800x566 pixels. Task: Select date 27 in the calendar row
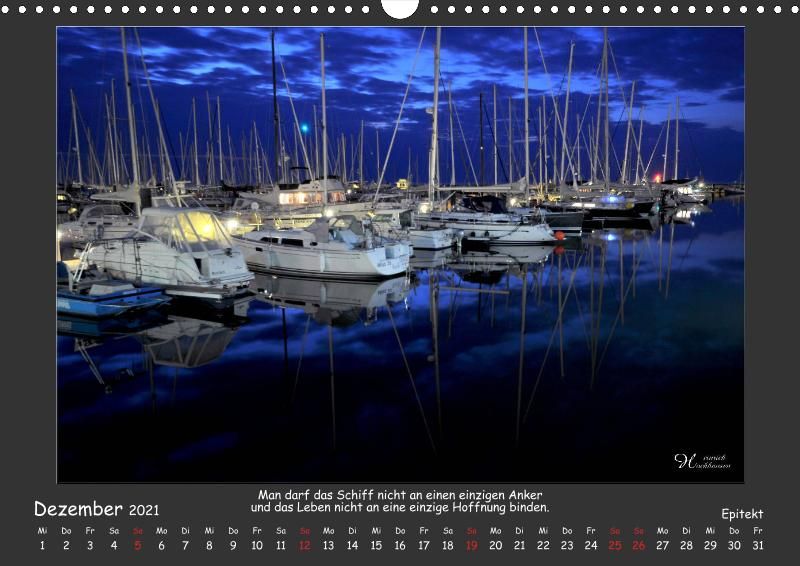click(x=663, y=545)
